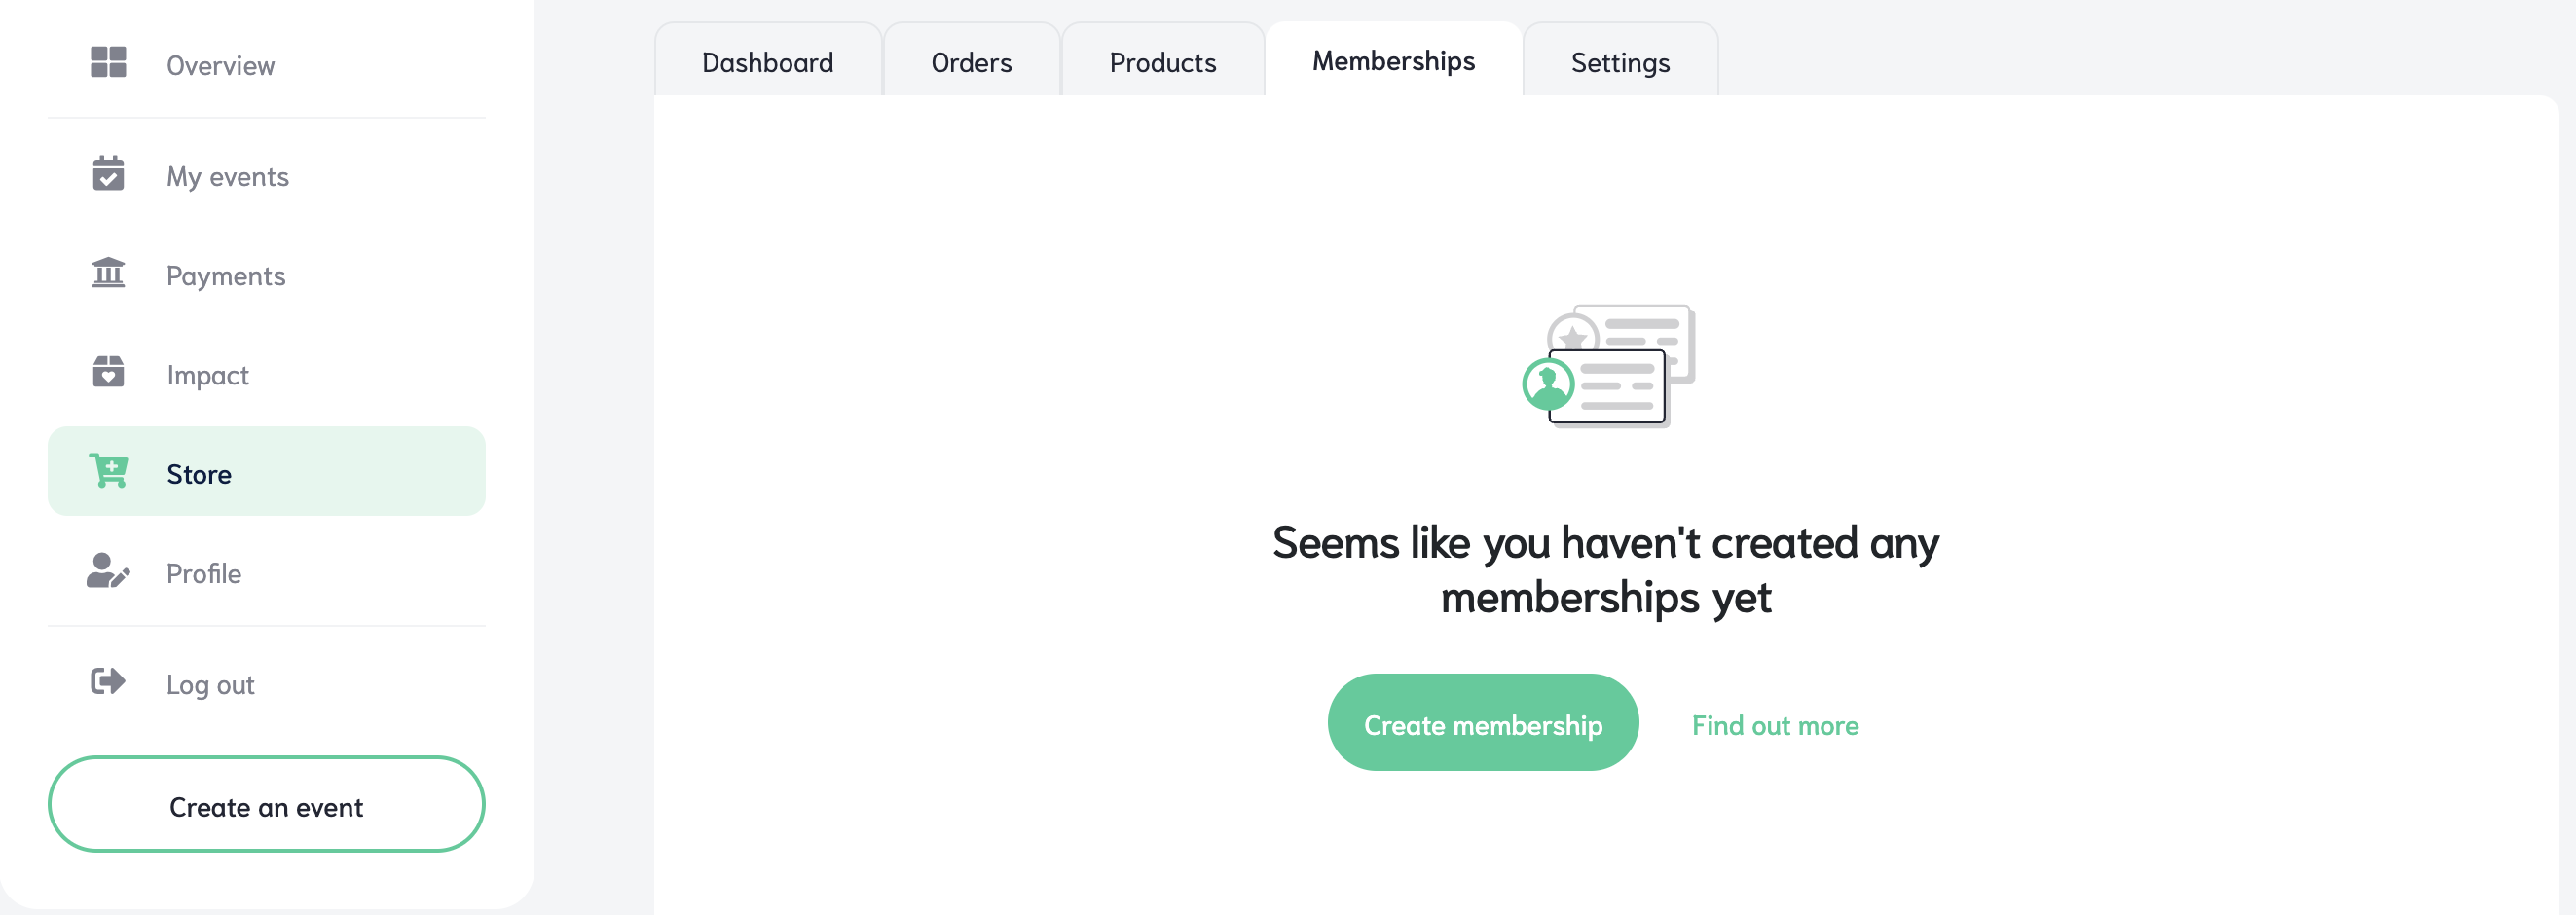Click the Create membership button
Viewport: 2576px width, 915px height.
[x=1482, y=723]
